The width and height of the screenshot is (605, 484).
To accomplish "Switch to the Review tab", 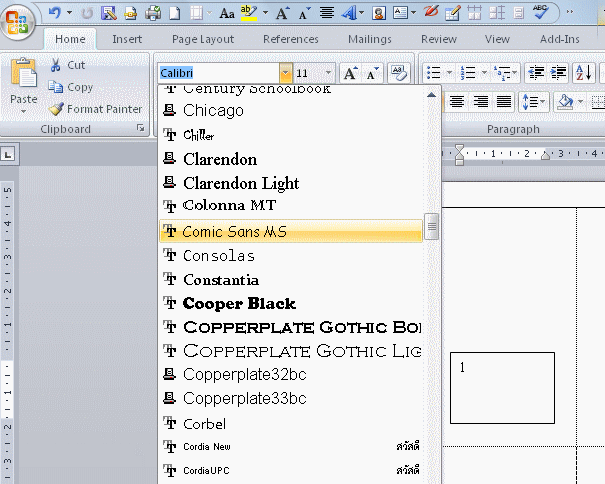I will pos(439,39).
